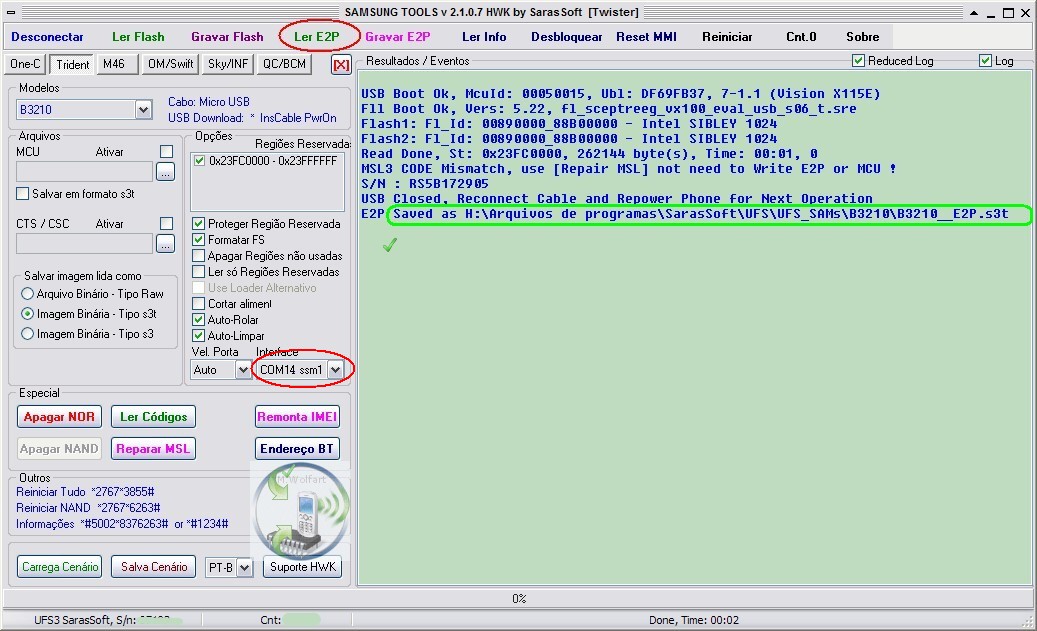
Task: Click the Reparar MSL button
Action: point(153,449)
